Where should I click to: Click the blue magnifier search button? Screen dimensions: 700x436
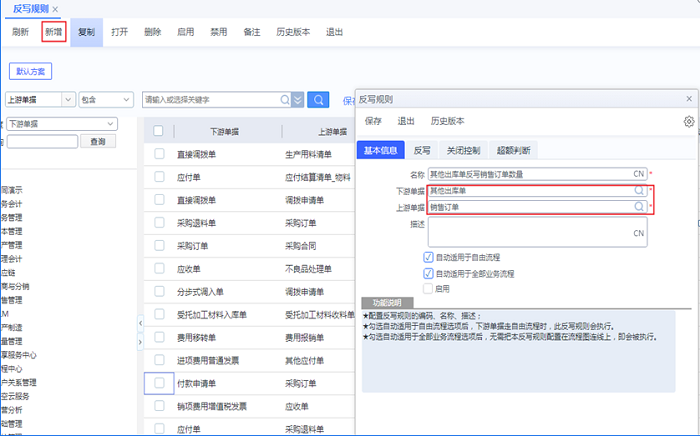318,99
